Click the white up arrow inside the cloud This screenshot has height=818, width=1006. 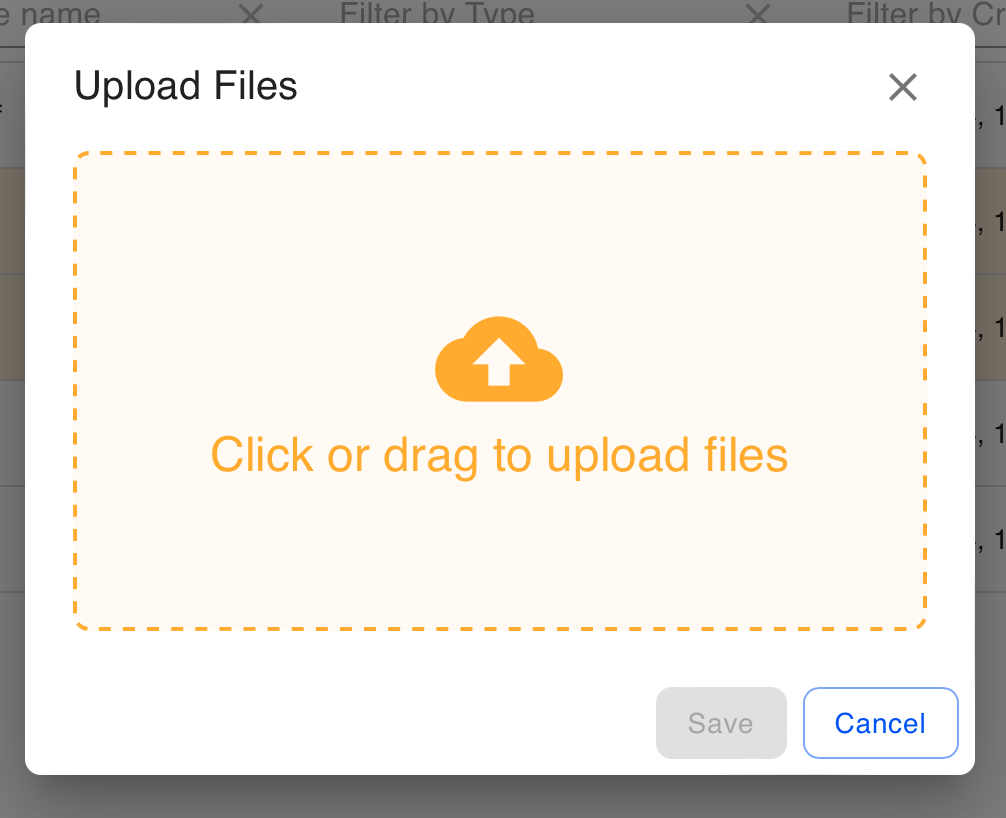[499, 362]
